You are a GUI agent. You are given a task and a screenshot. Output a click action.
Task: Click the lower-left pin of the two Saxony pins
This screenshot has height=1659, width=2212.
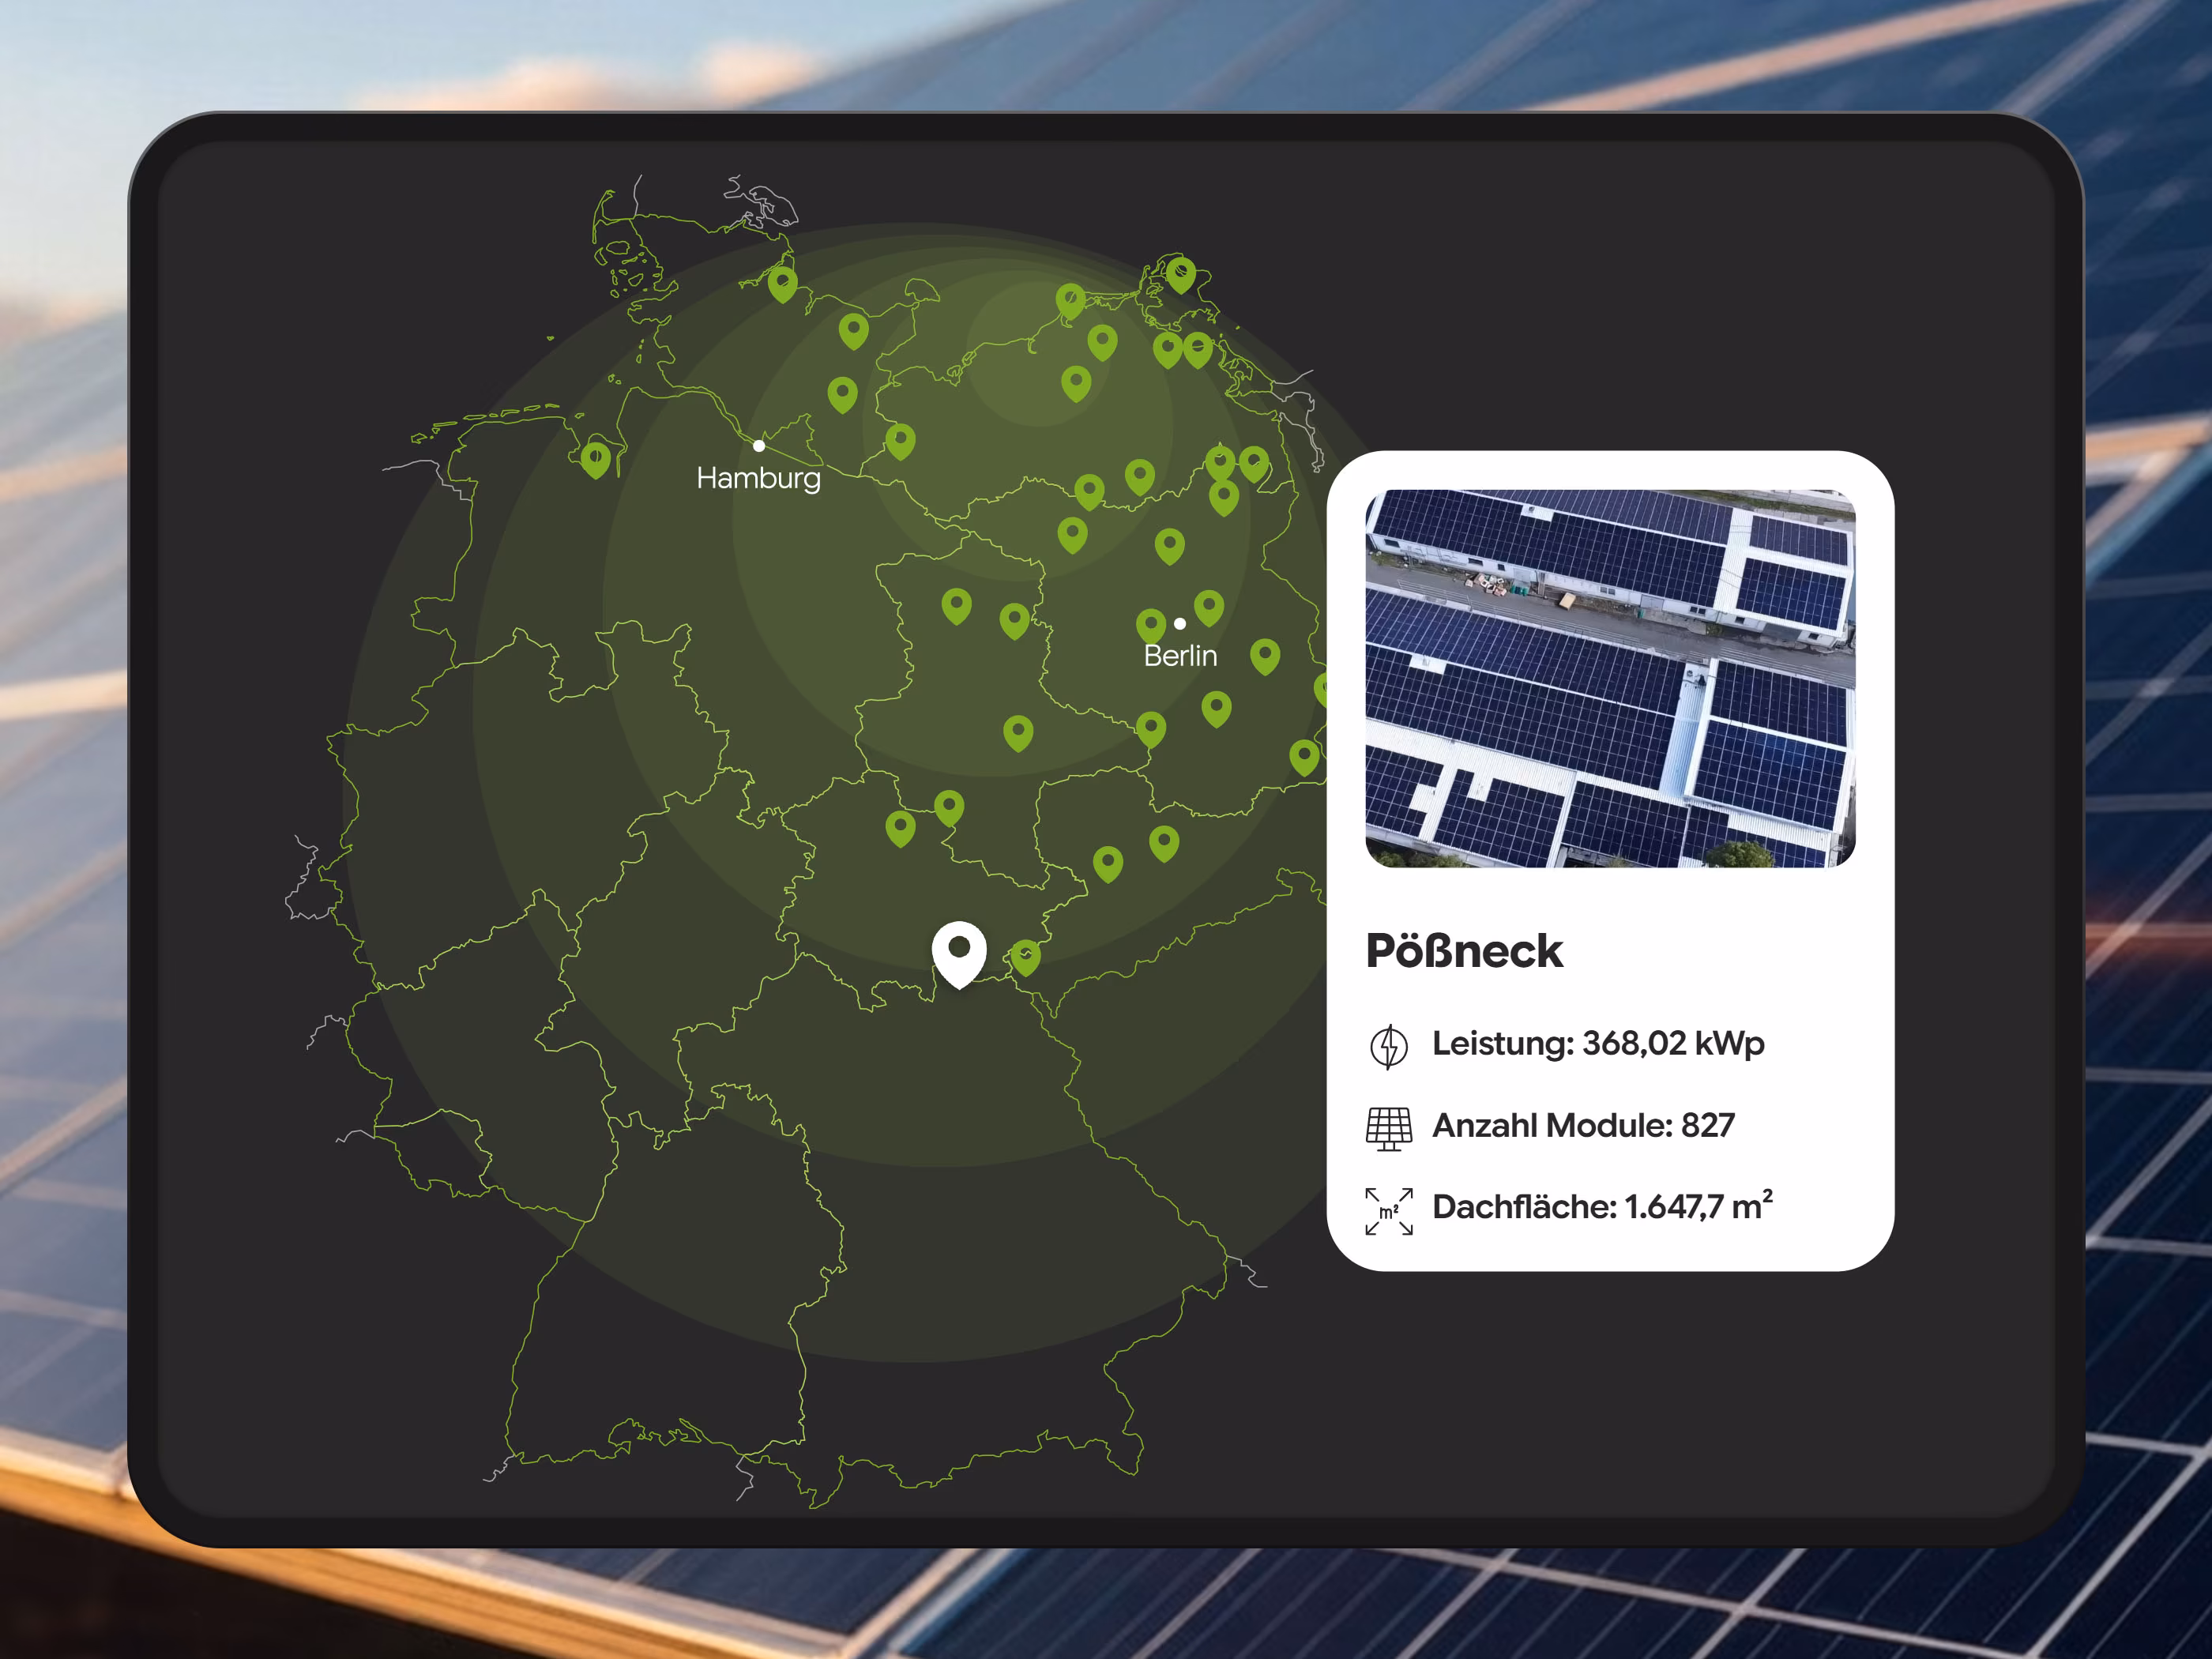(x=1108, y=863)
